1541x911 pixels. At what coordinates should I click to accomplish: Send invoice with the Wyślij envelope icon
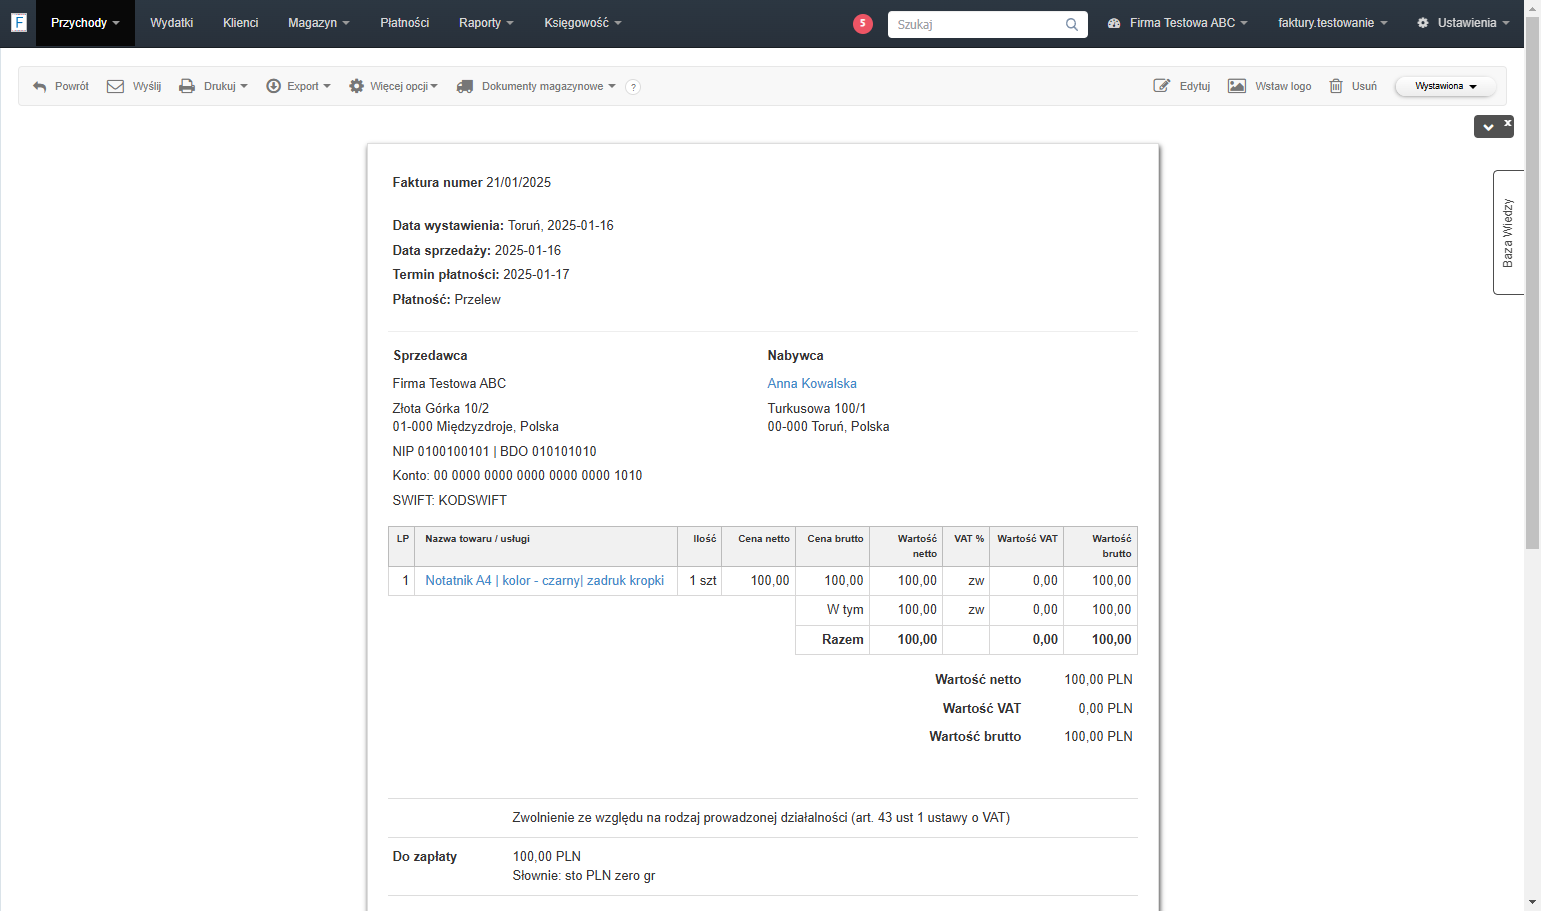(x=115, y=86)
